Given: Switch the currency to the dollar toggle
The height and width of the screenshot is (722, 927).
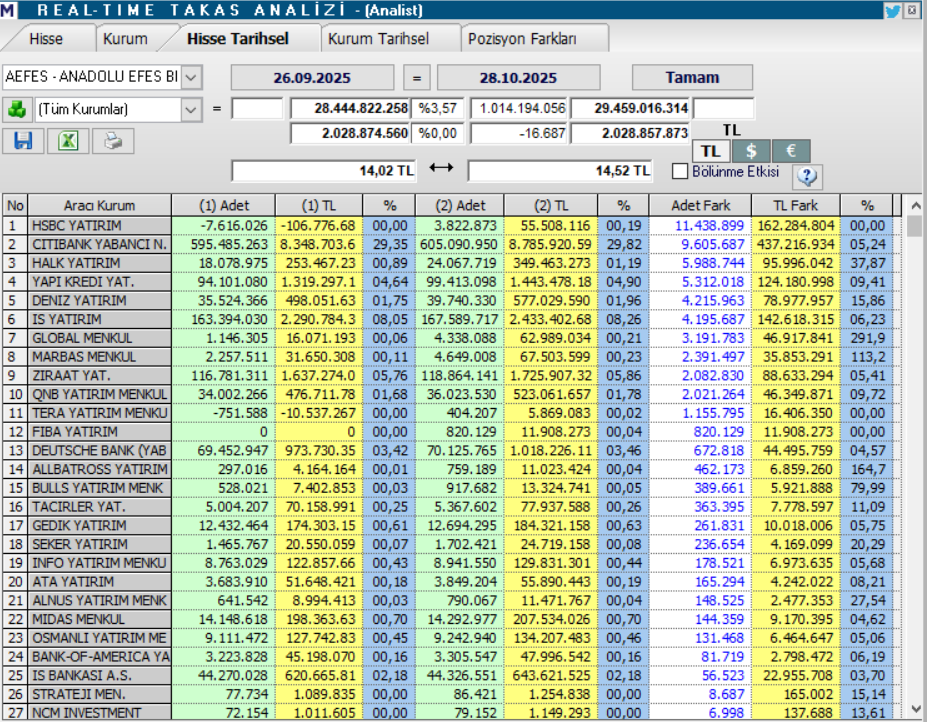Looking at the screenshot, I should click(x=751, y=151).
